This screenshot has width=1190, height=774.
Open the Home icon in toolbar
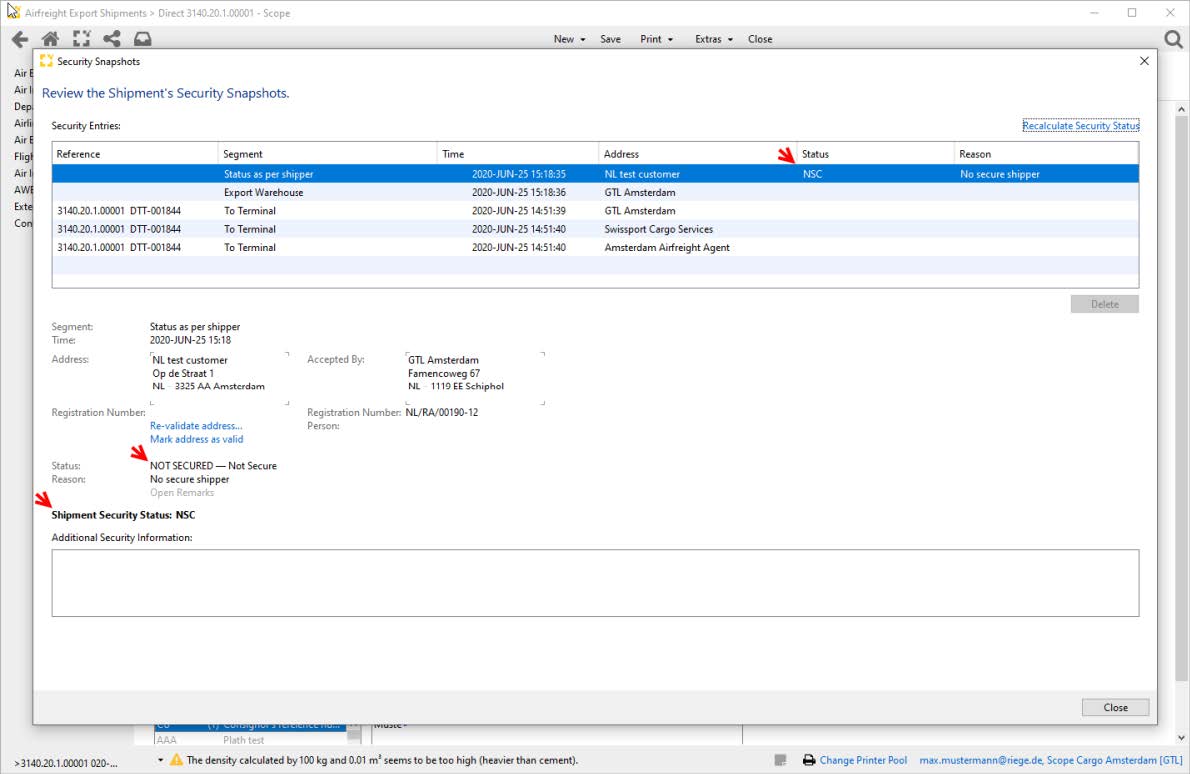tap(50, 39)
